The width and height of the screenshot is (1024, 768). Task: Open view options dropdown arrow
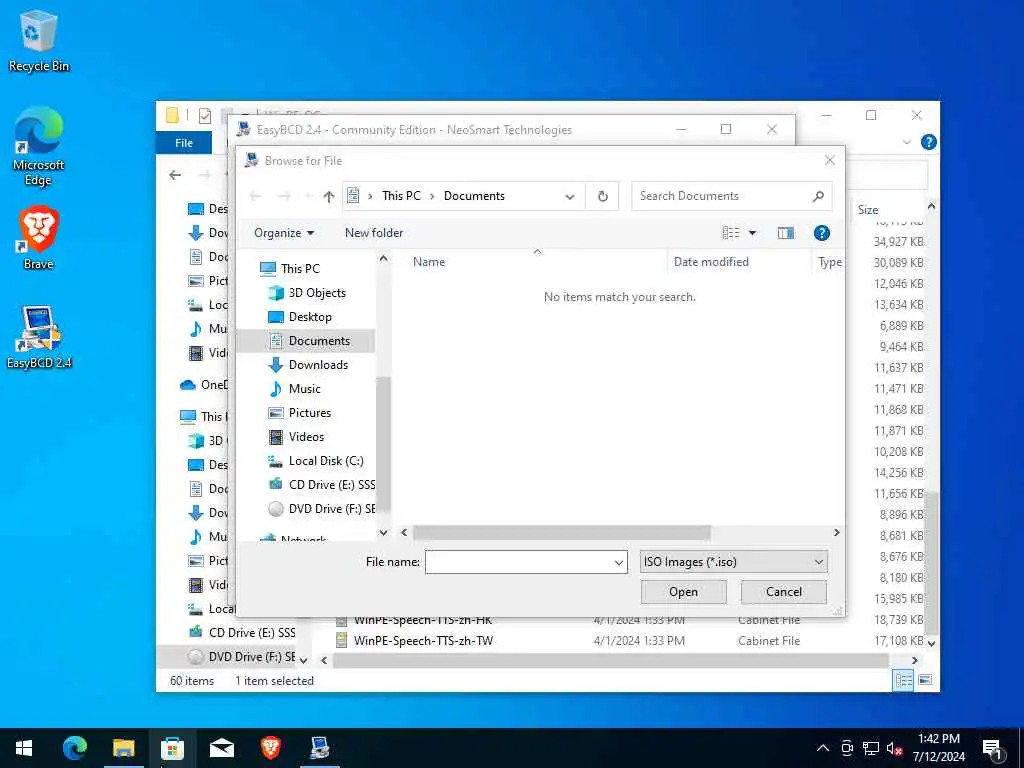click(x=752, y=233)
